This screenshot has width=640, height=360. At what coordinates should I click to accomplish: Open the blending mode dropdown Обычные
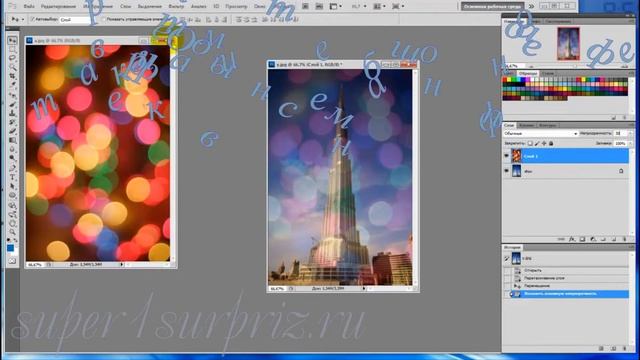point(541,133)
